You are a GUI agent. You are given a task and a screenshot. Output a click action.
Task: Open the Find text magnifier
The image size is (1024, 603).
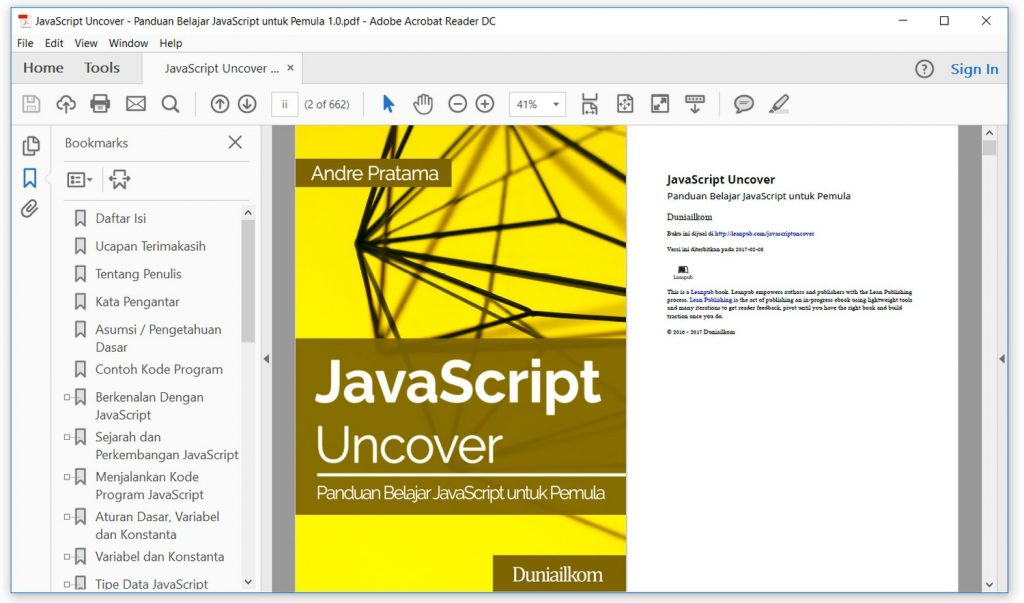pos(170,104)
